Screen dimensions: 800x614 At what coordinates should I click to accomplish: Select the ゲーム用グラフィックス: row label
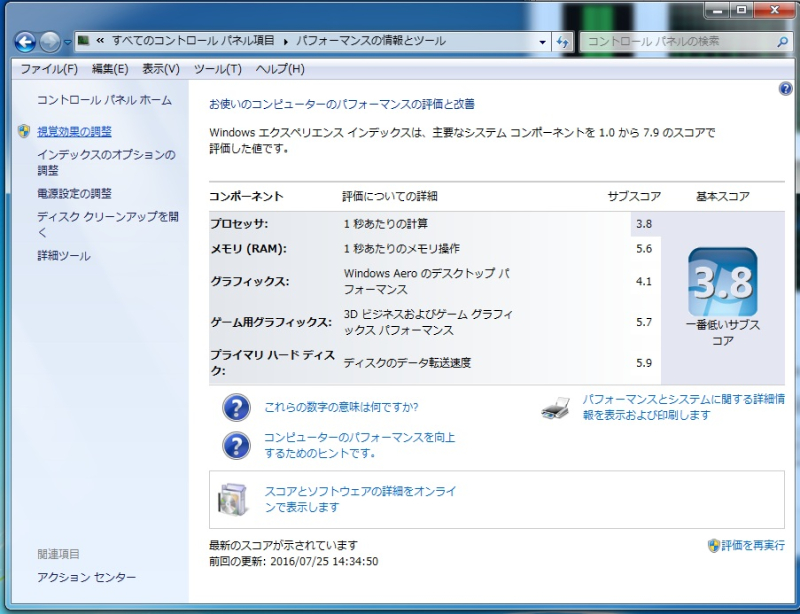pos(271,322)
